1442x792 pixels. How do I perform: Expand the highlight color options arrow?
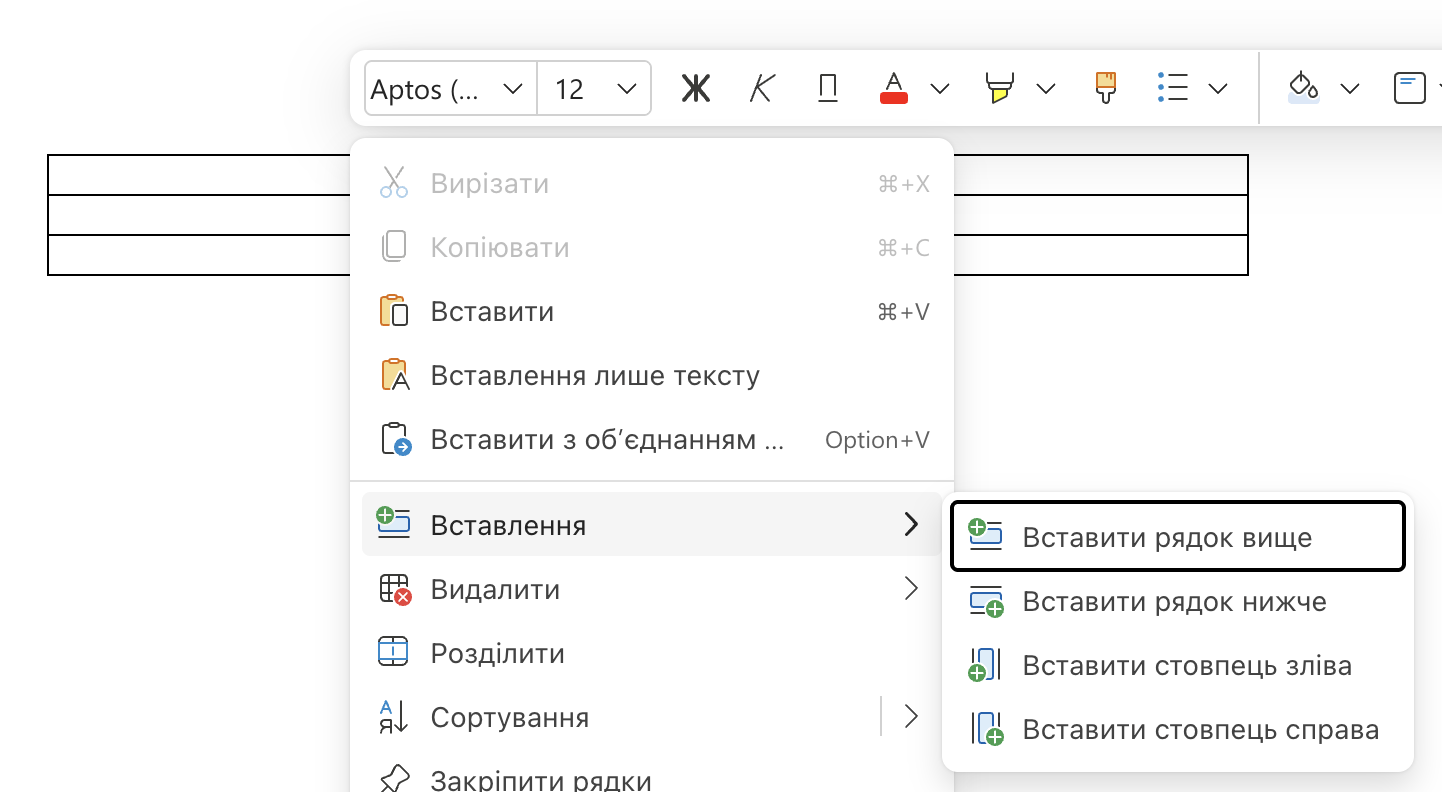(x=1046, y=89)
